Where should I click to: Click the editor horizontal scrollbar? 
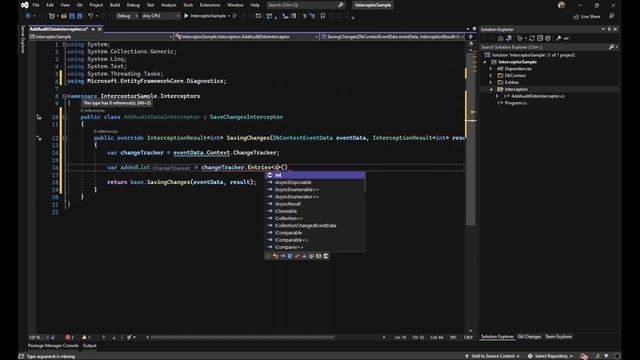click(x=242, y=337)
